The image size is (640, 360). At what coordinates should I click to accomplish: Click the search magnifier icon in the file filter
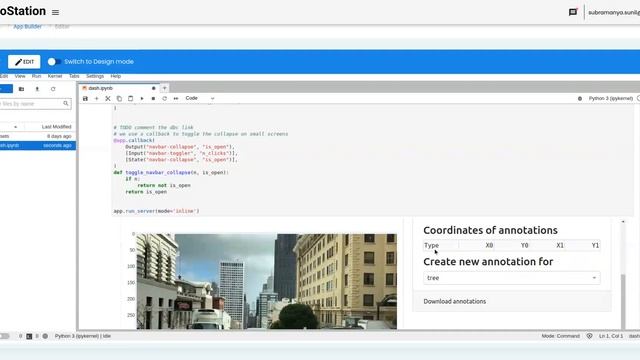[x=66, y=104]
